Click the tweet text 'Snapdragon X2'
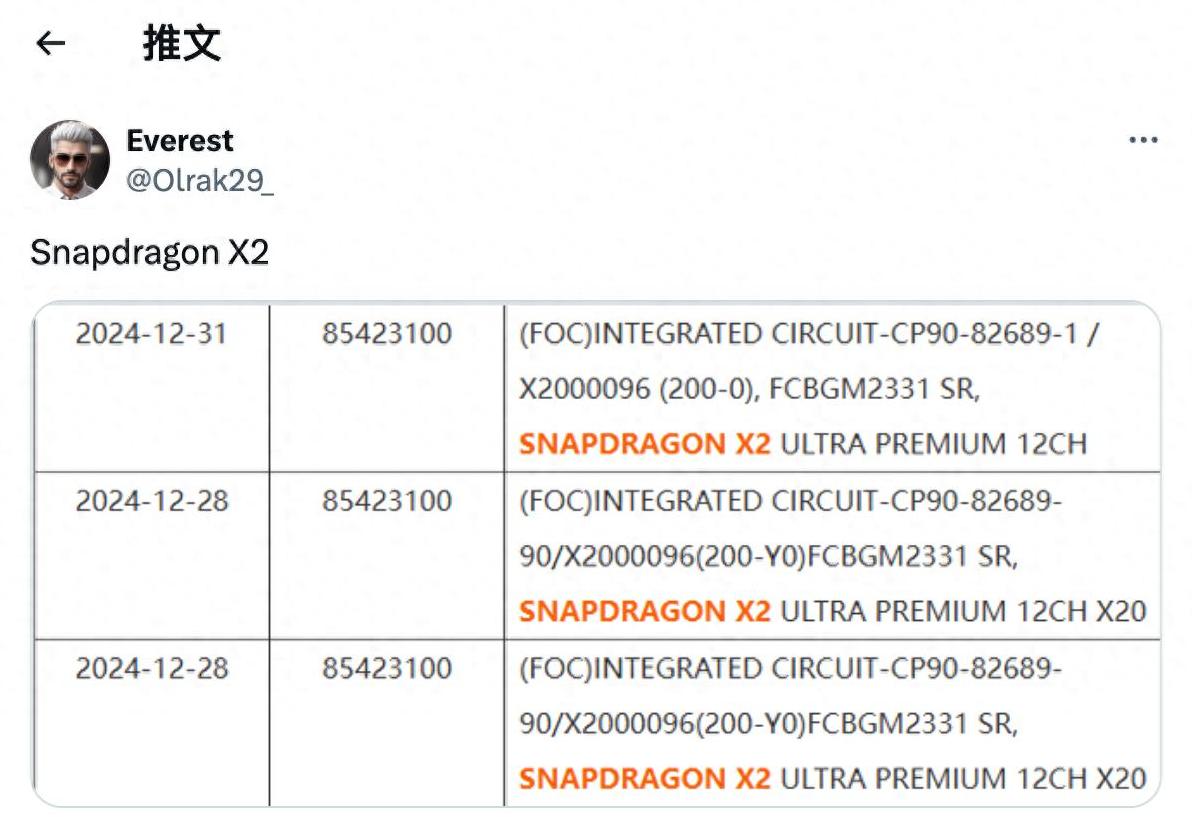This screenshot has height=836, width=1192. tap(149, 252)
